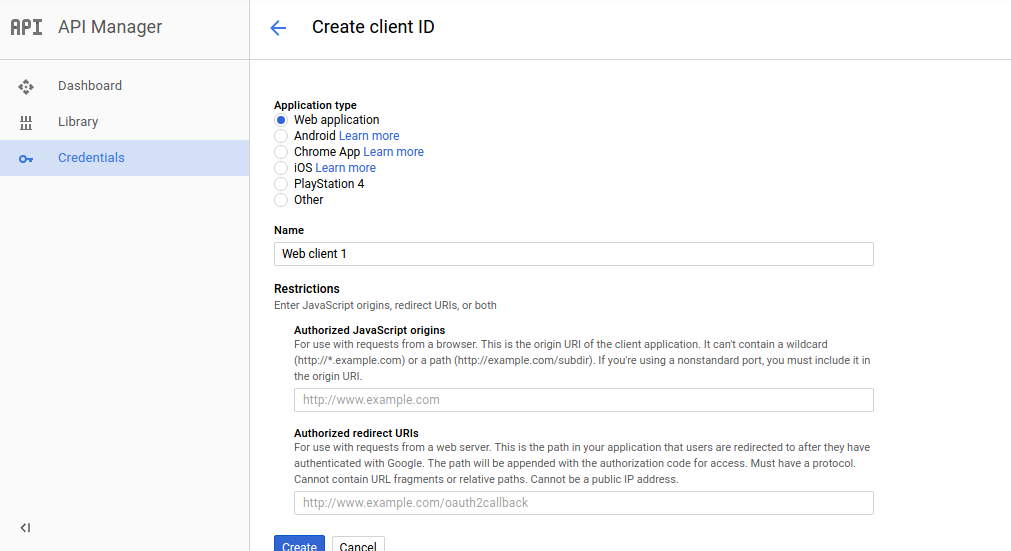The height and width of the screenshot is (551, 1011).
Task: Select the iOS application type
Action: click(281, 168)
